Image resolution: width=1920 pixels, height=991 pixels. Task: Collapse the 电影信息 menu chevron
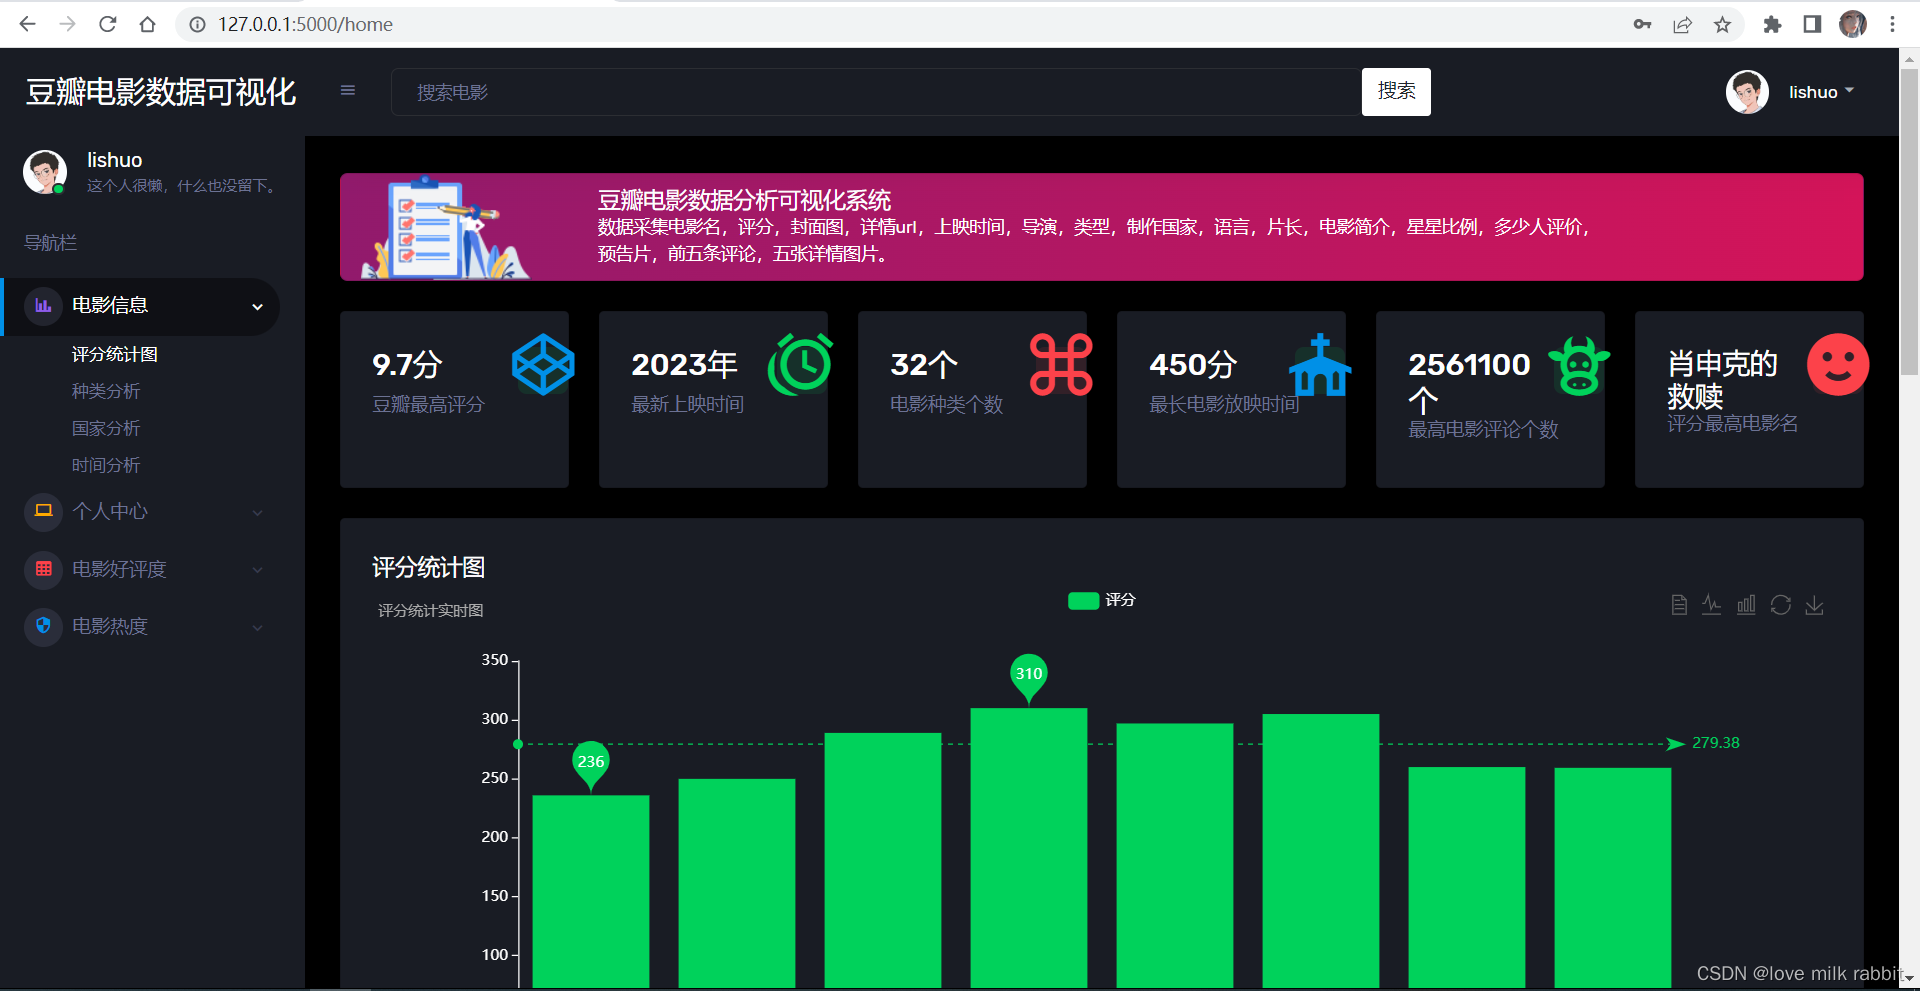pos(257,307)
